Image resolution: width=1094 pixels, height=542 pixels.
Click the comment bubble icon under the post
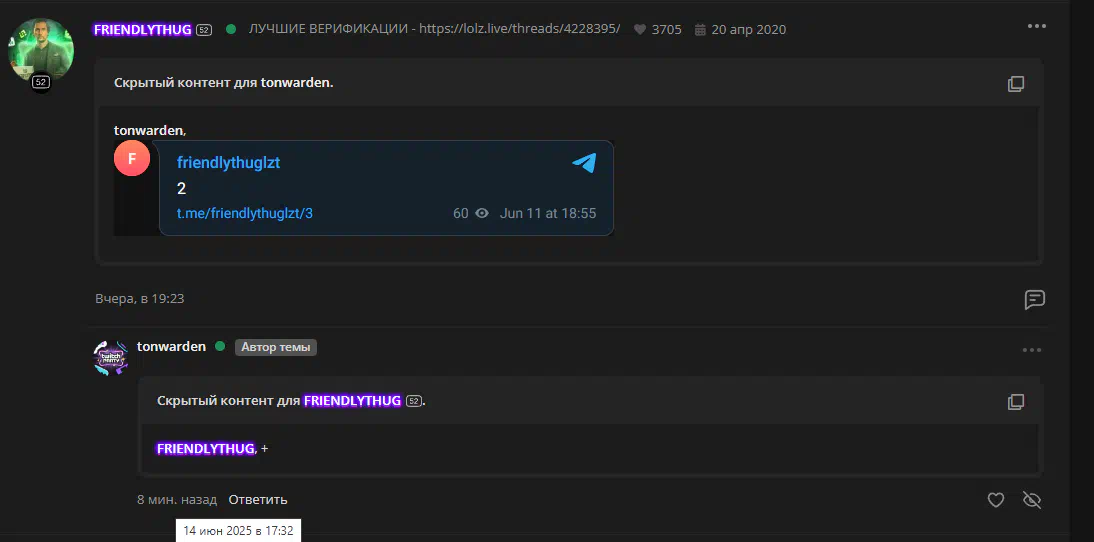tap(1034, 299)
